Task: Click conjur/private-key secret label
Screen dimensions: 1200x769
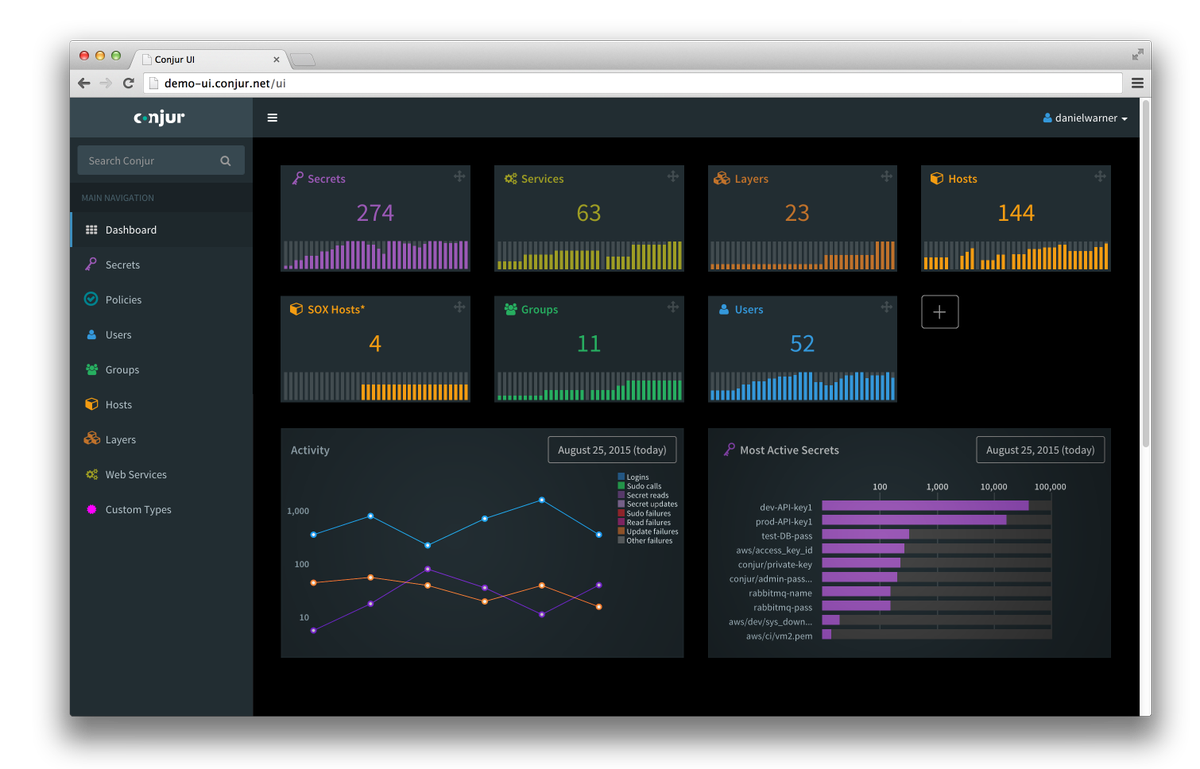Action: coord(775,564)
